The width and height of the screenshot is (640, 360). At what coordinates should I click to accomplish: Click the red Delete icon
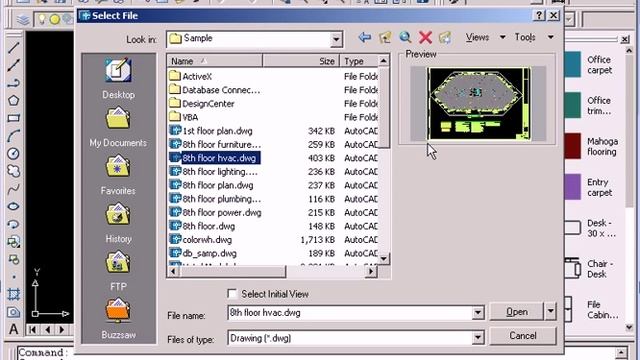pos(425,38)
